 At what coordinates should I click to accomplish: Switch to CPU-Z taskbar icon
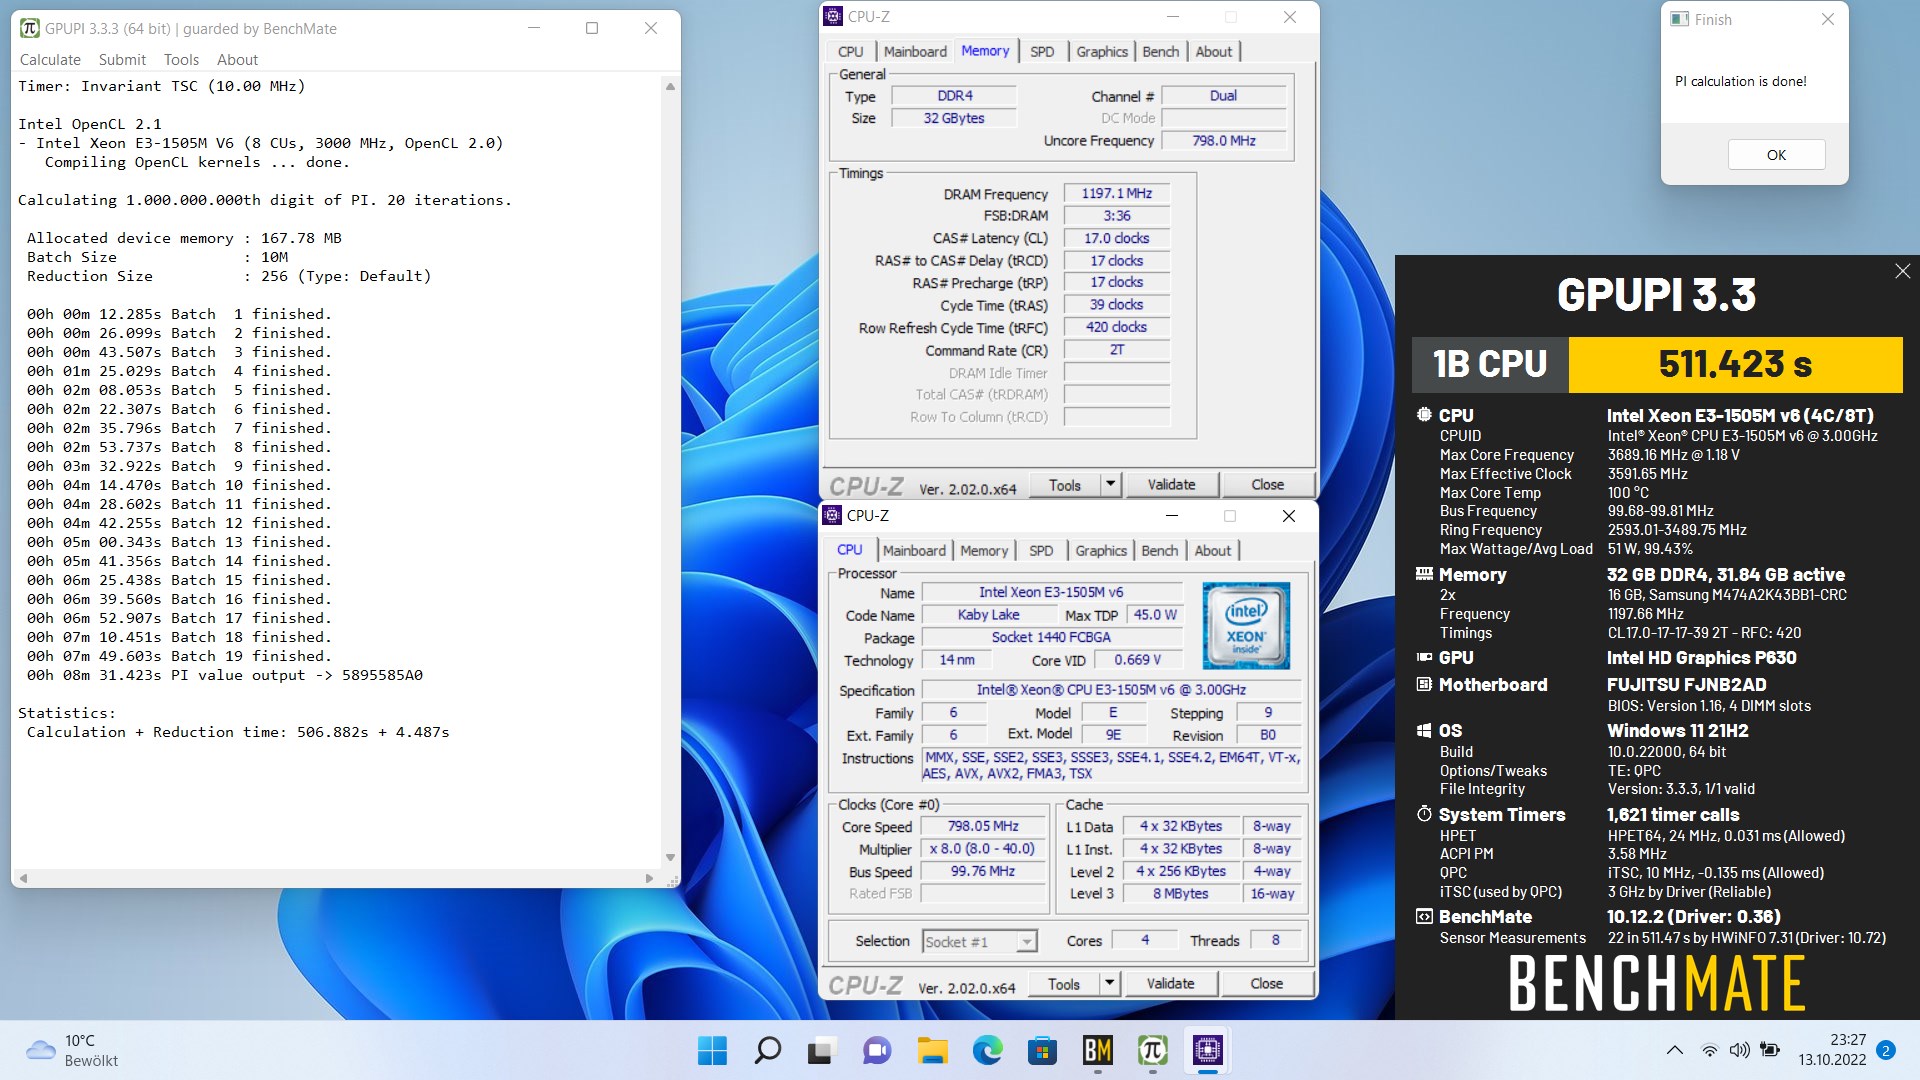pyautogui.click(x=1207, y=1050)
